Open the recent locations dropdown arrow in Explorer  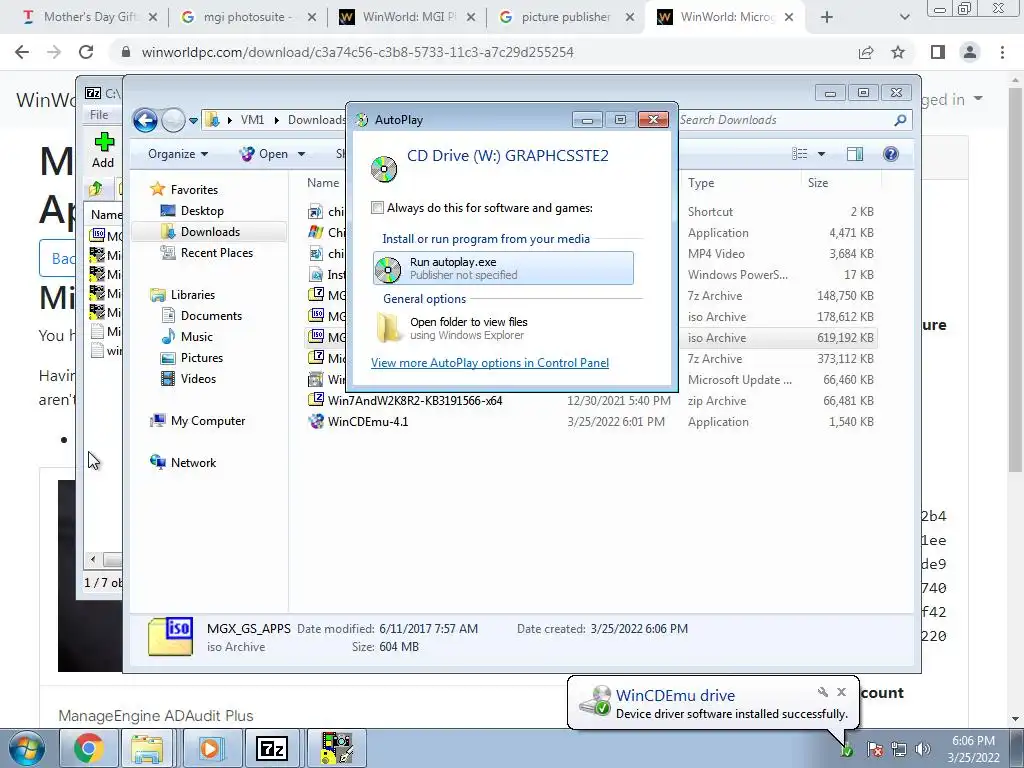tap(193, 121)
